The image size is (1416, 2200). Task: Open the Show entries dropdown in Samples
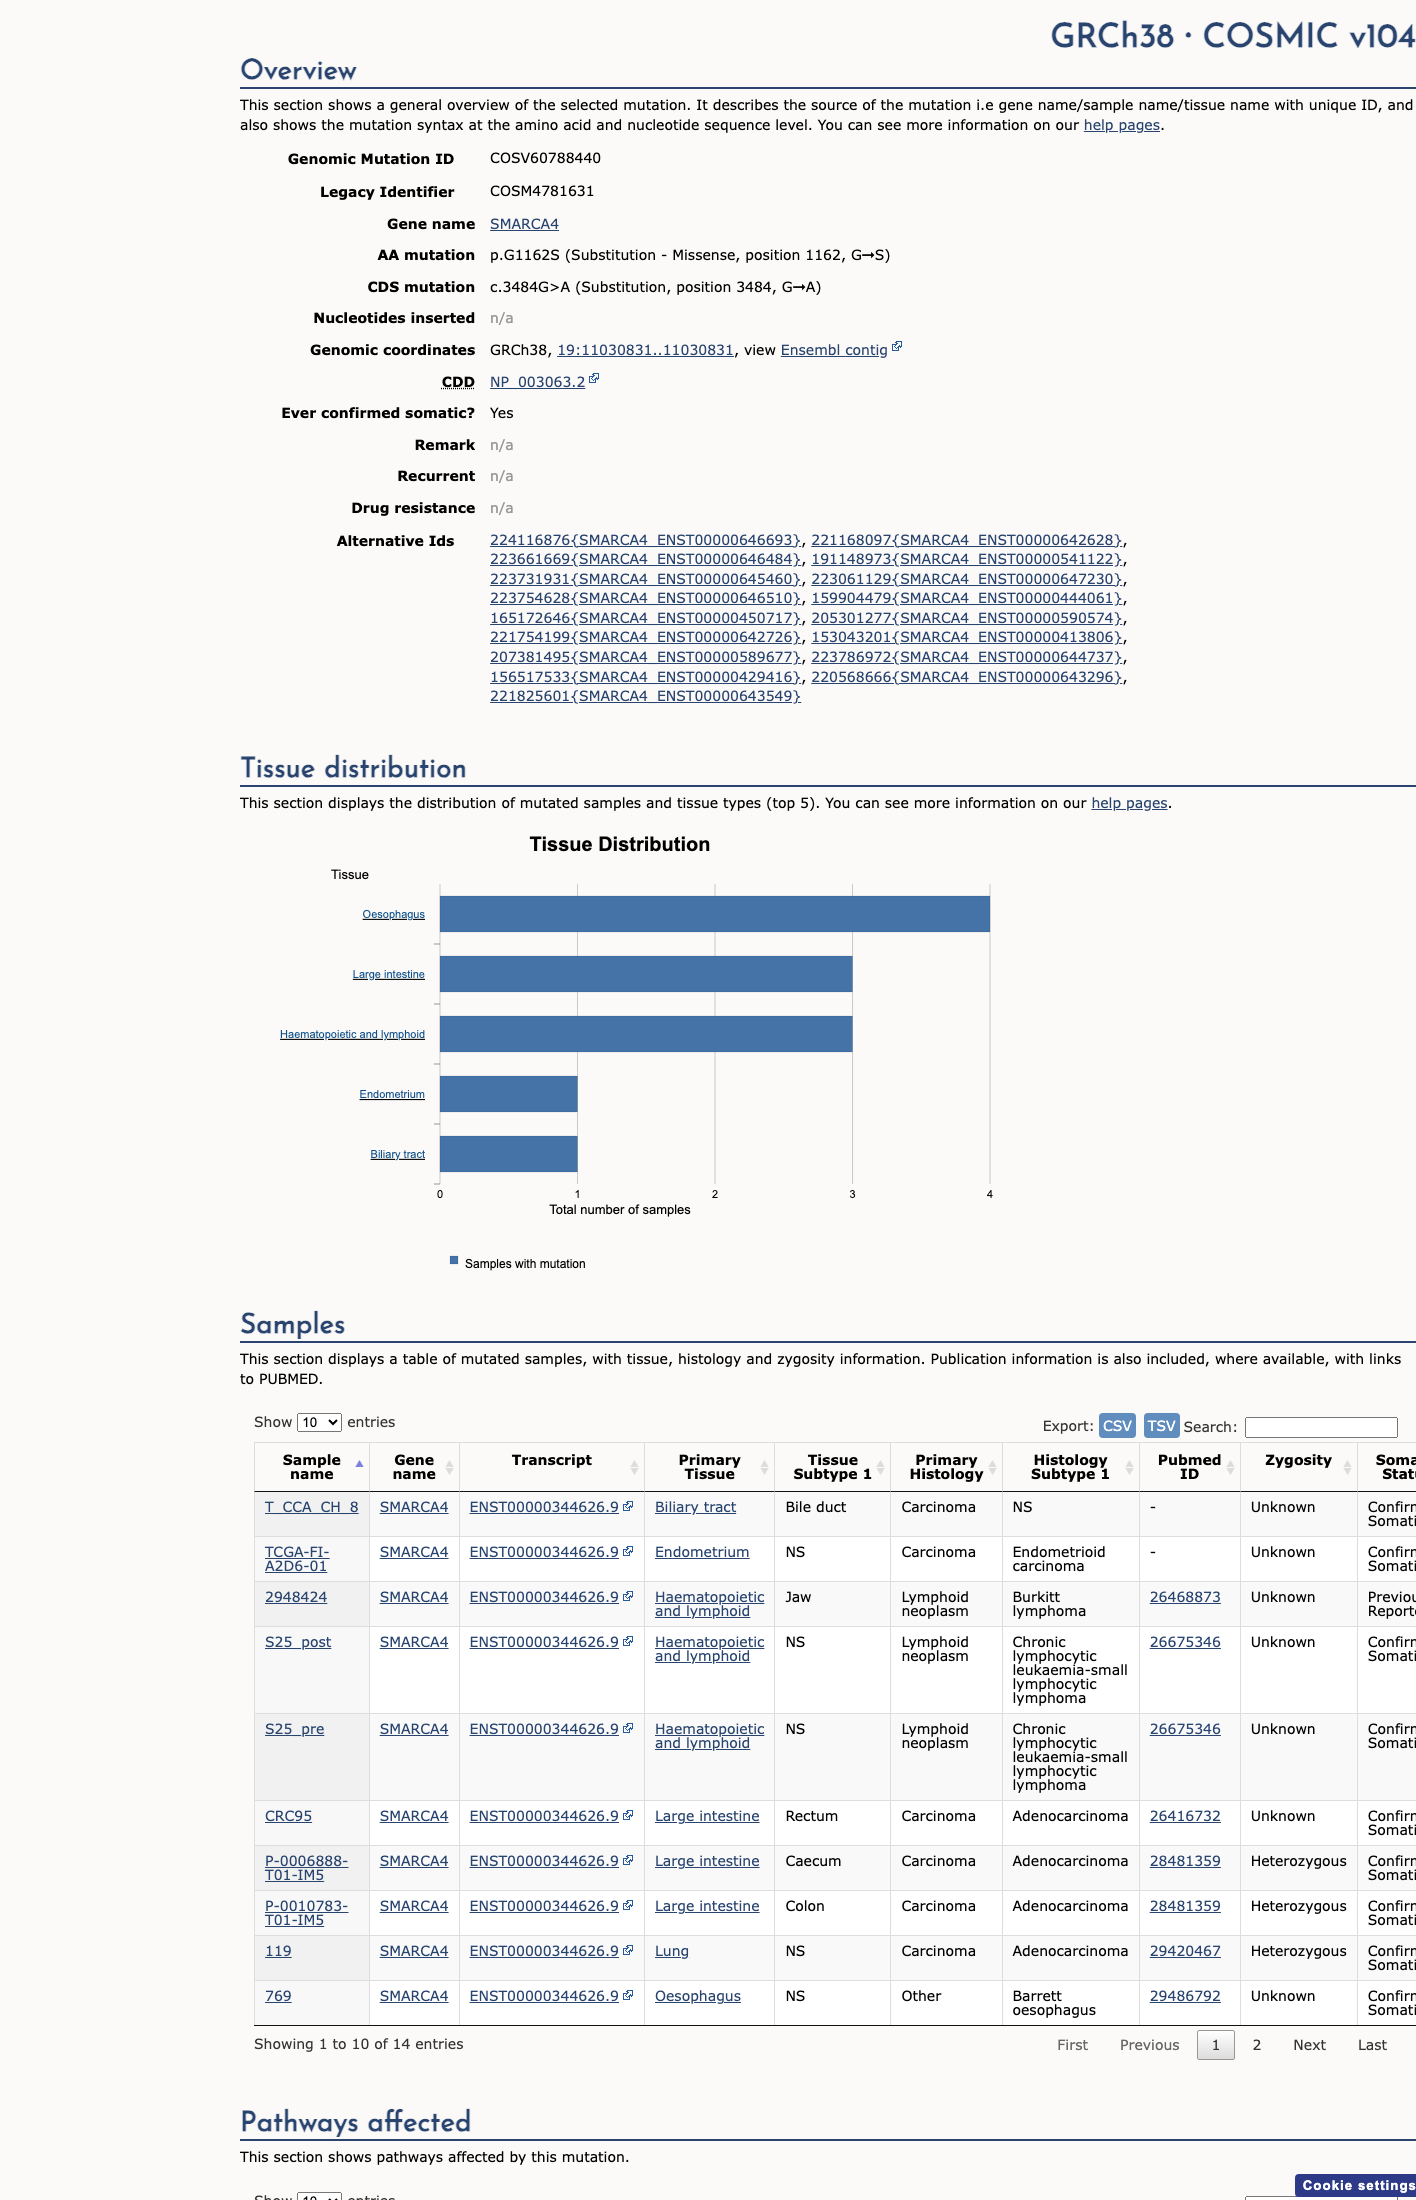[319, 1422]
